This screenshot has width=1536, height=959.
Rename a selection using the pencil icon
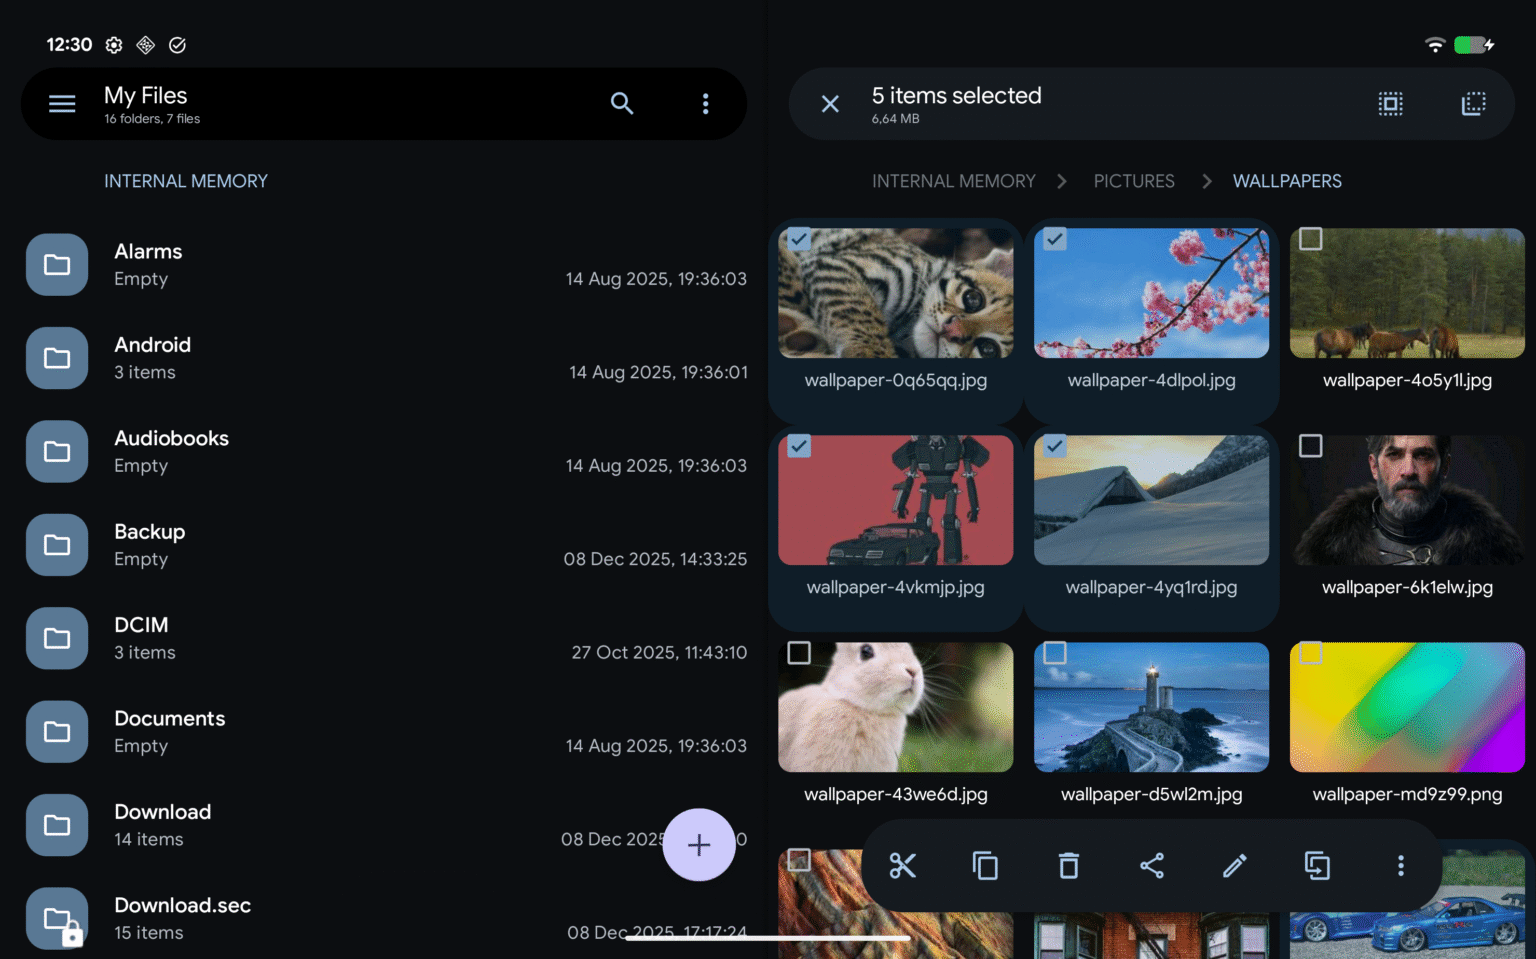[1234, 866]
